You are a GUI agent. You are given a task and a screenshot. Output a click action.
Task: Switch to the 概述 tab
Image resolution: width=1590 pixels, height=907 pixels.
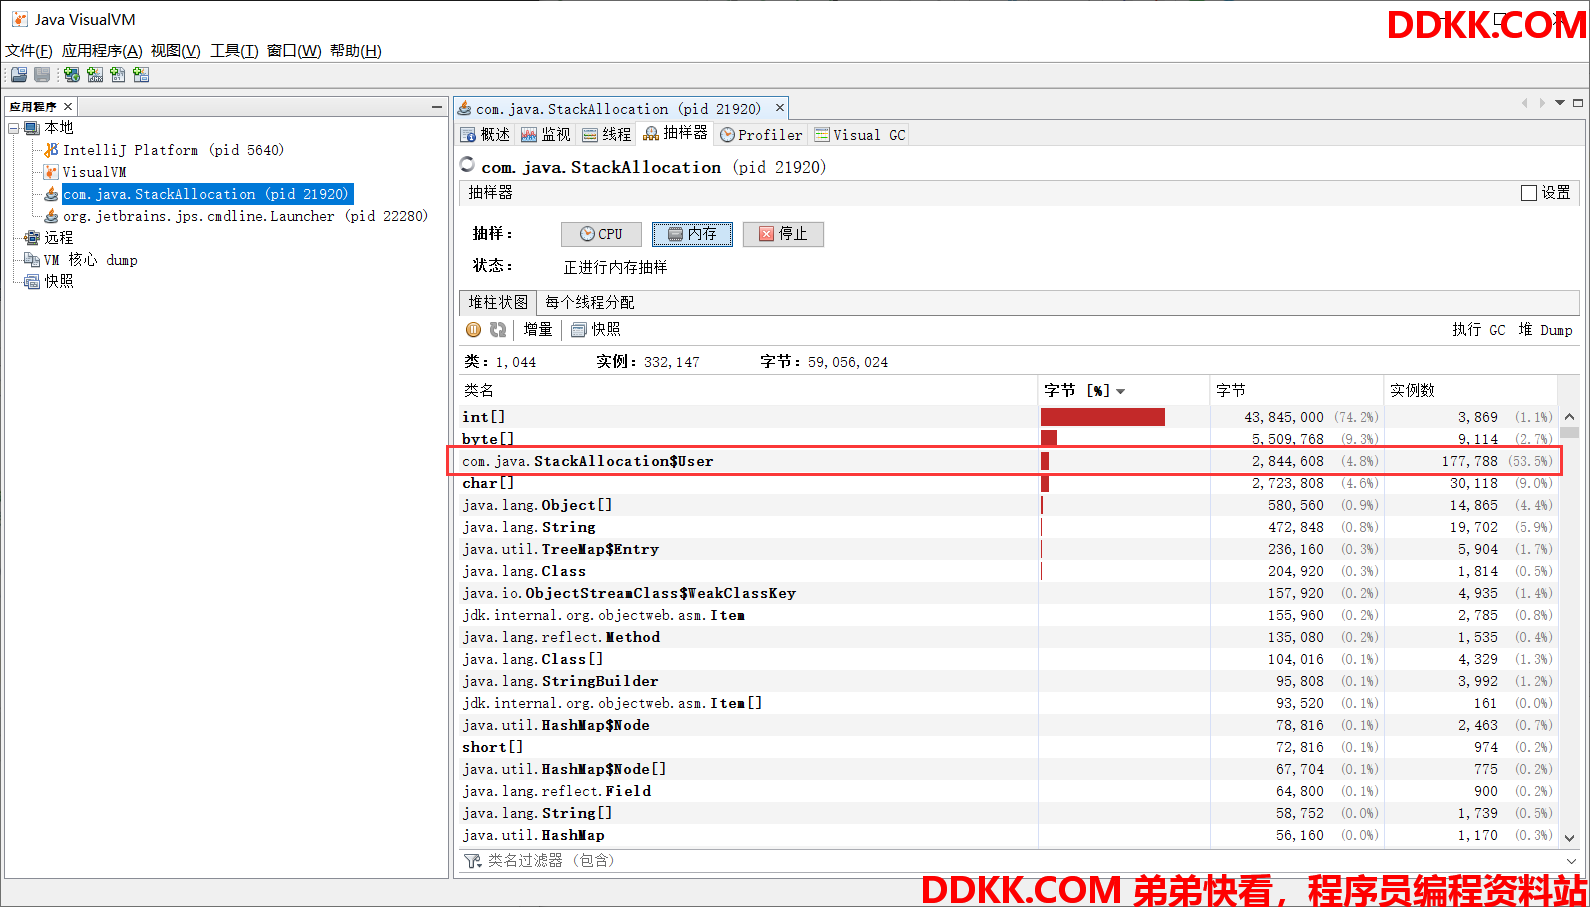486,135
